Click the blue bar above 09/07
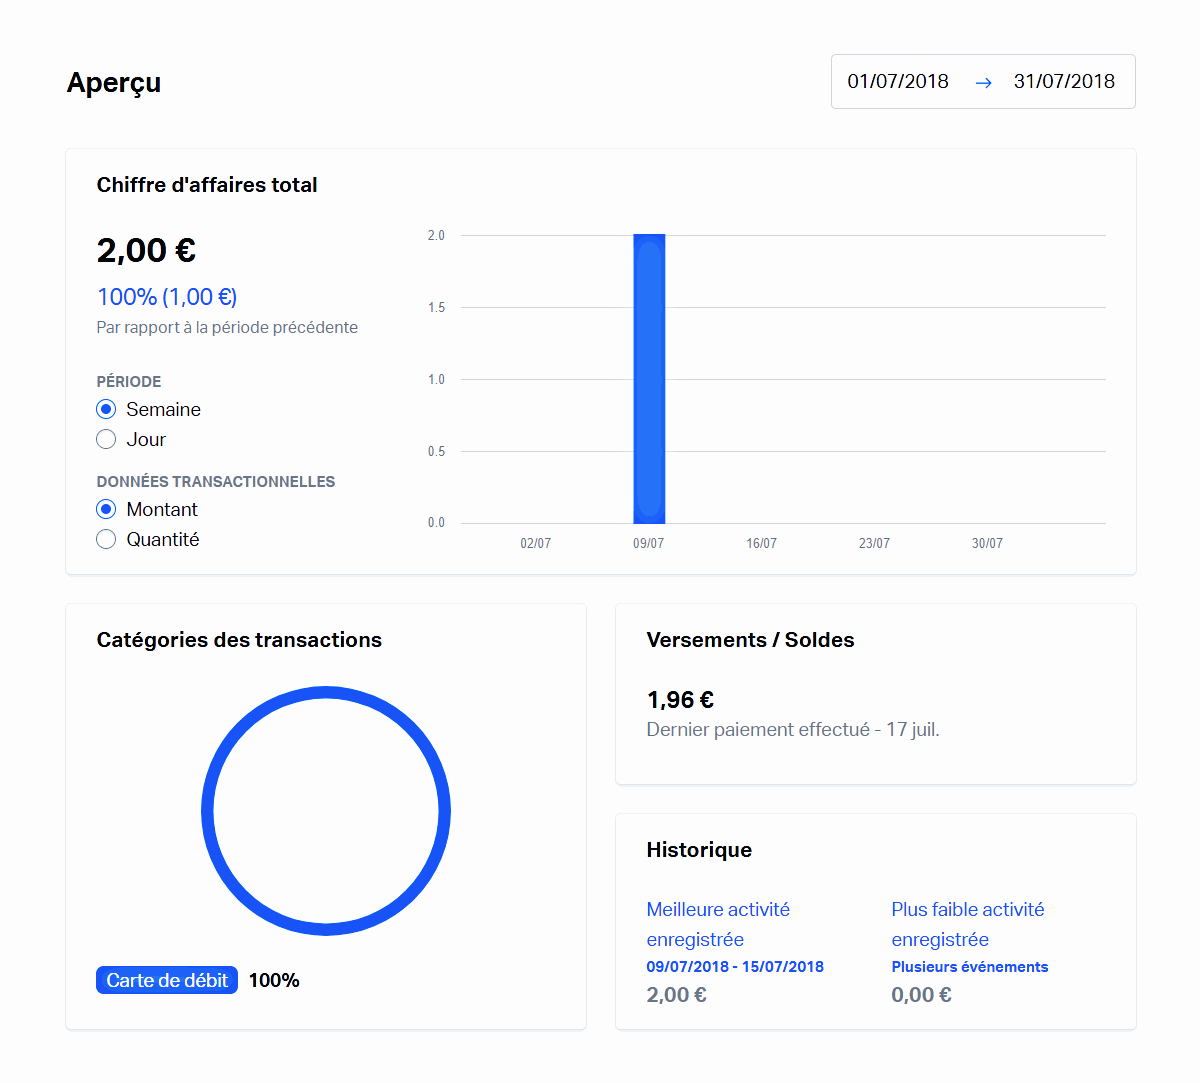1200x1083 pixels. (x=649, y=378)
